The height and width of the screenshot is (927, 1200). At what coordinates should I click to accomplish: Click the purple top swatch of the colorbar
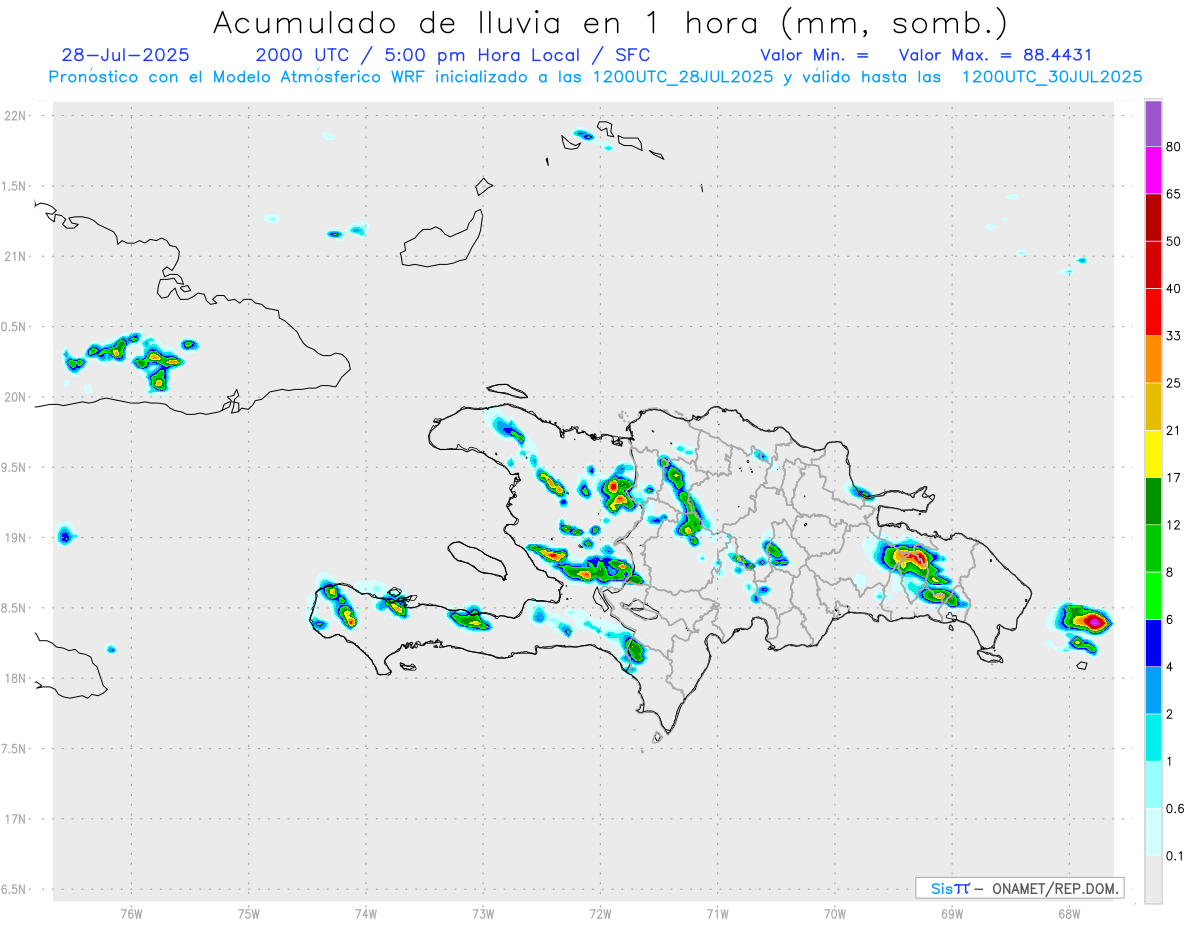pyautogui.click(x=1153, y=124)
